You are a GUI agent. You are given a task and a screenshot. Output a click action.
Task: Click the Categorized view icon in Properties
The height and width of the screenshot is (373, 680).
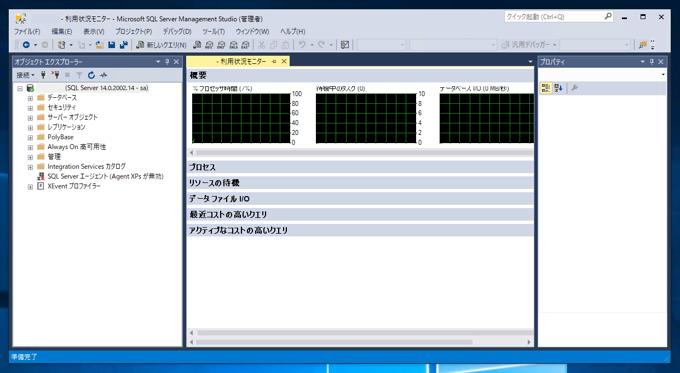click(x=546, y=88)
